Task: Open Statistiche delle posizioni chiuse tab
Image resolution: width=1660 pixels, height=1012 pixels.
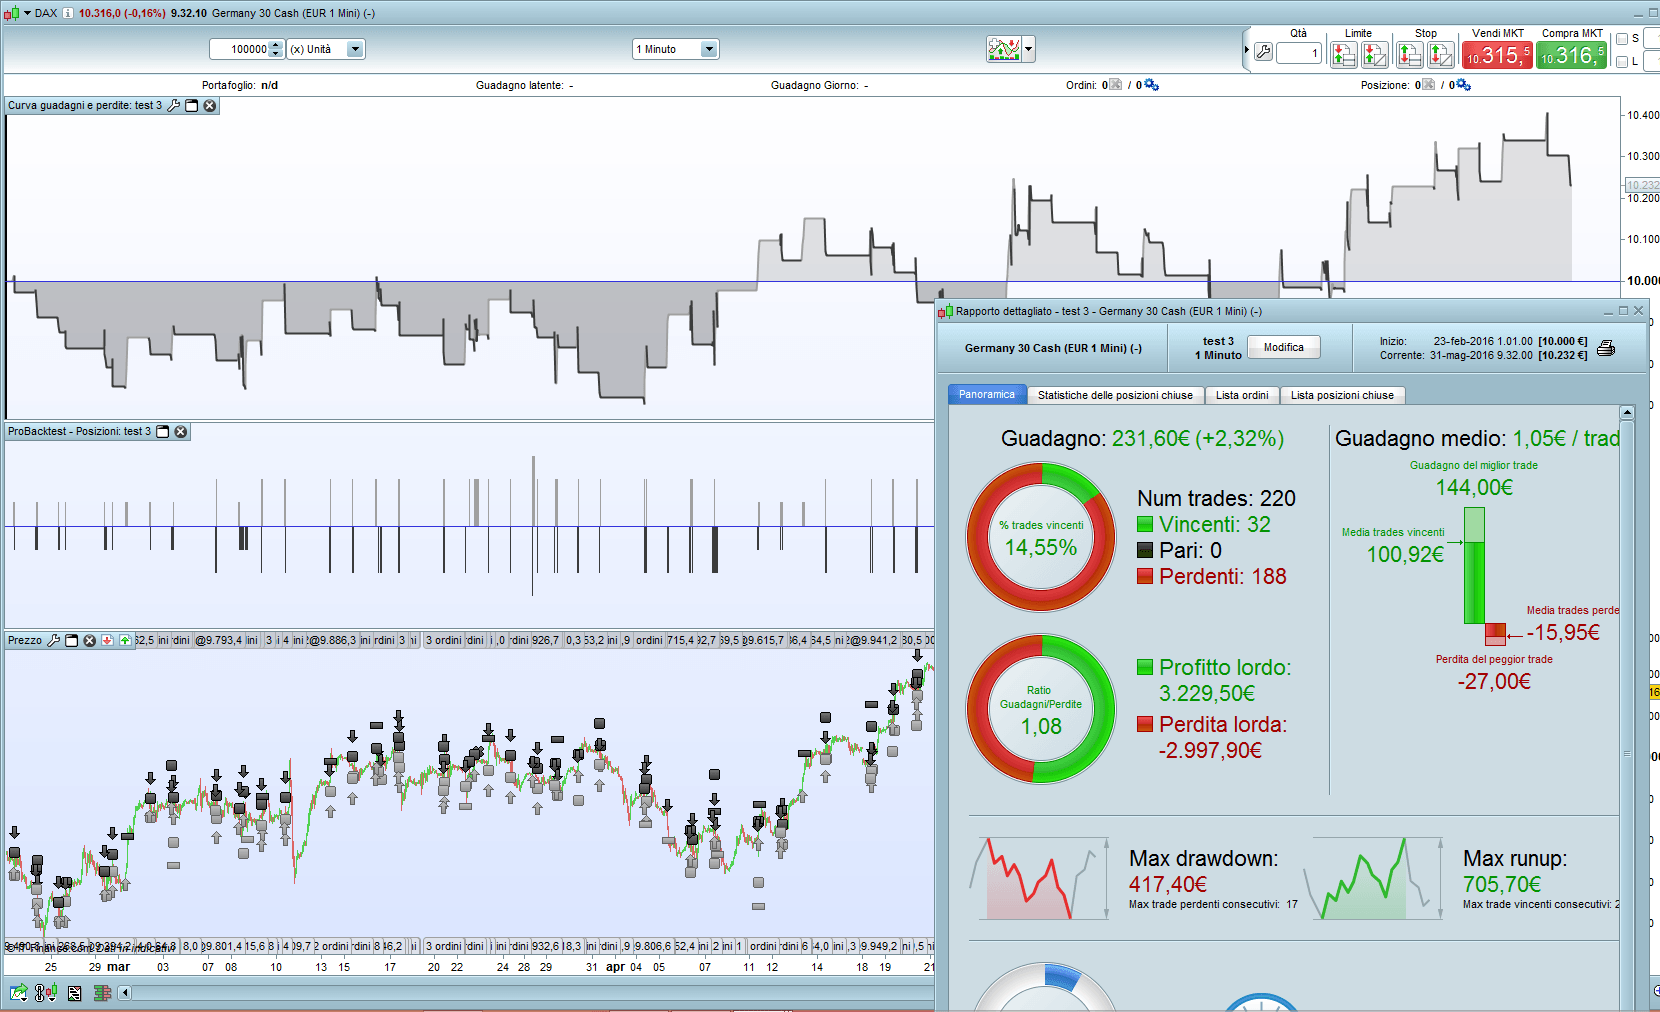Action: (x=1115, y=395)
